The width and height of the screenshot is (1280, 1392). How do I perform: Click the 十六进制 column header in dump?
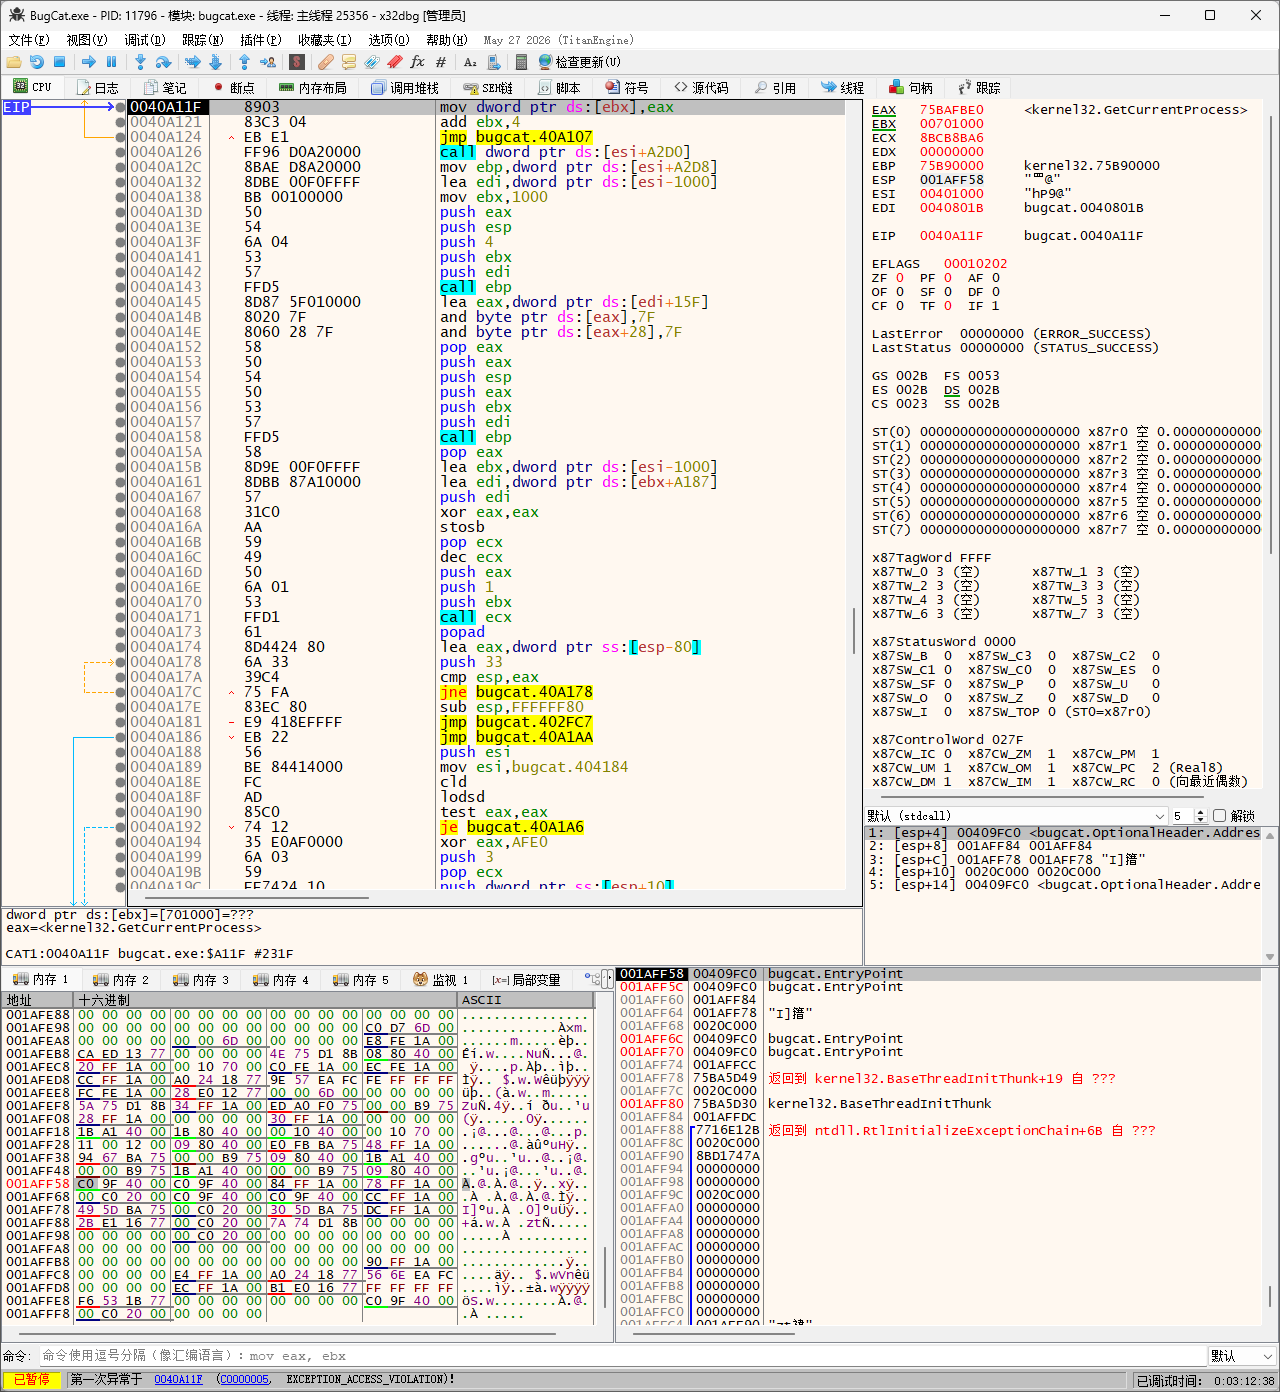pos(267,1000)
